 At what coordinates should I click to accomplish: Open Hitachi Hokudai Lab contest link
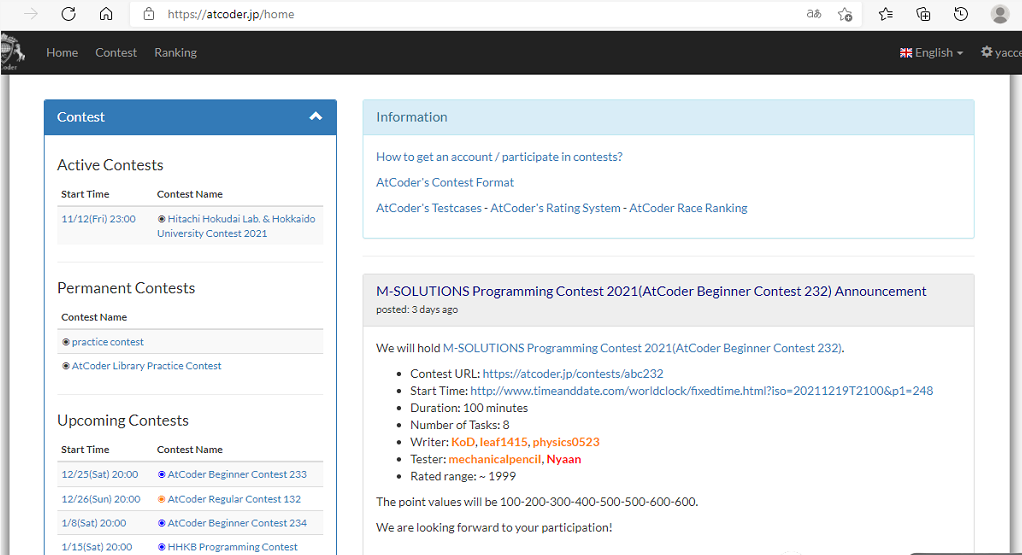236,226
